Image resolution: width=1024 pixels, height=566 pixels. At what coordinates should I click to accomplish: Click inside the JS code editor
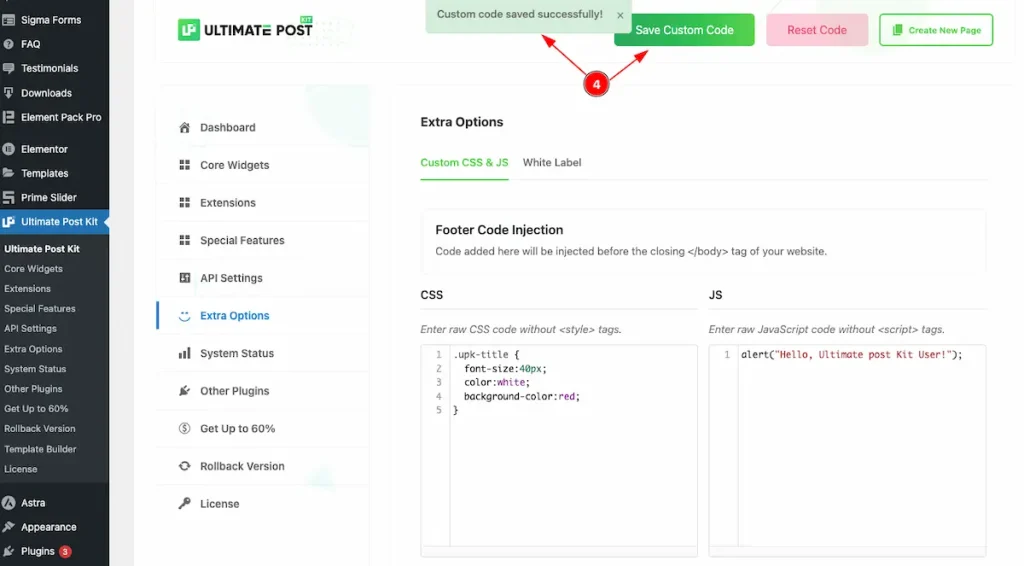click(847, 450)
